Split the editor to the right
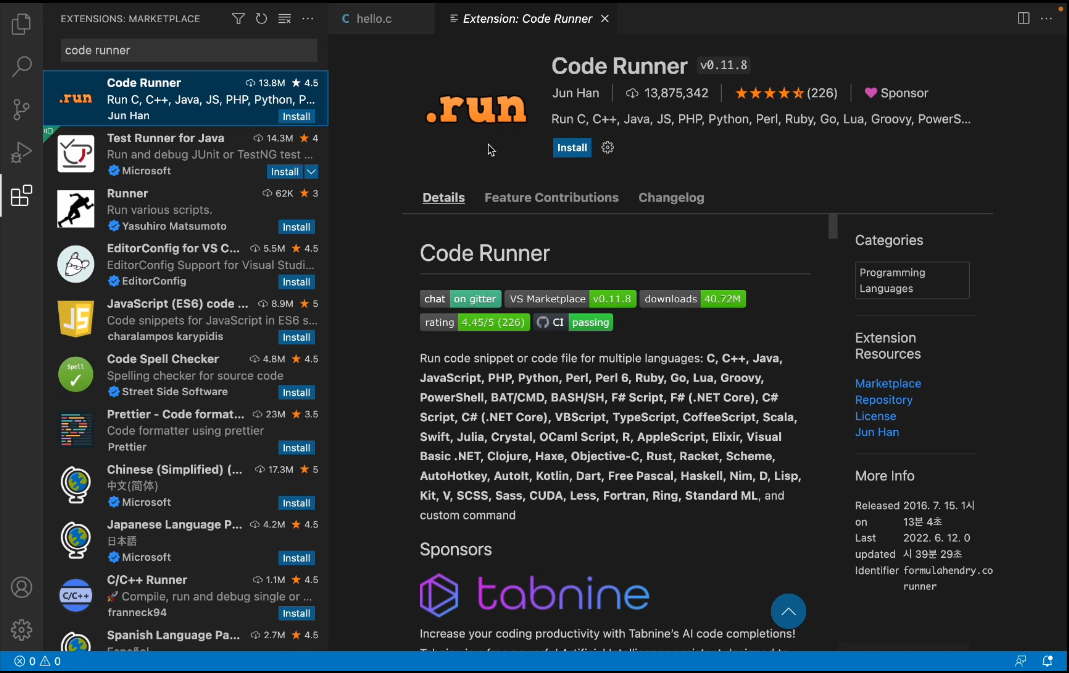The height and width of the screenshot is (673, 1069). (x=1023, y=18)
